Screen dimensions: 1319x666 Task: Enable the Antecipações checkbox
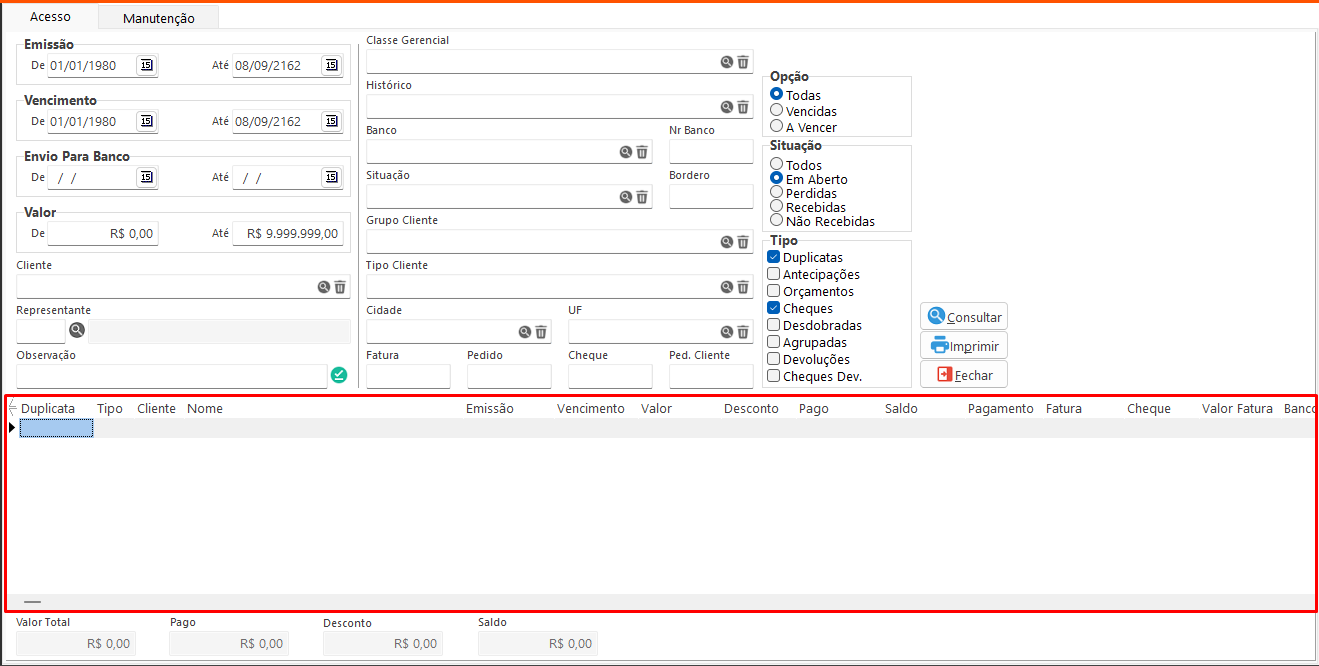774,274
